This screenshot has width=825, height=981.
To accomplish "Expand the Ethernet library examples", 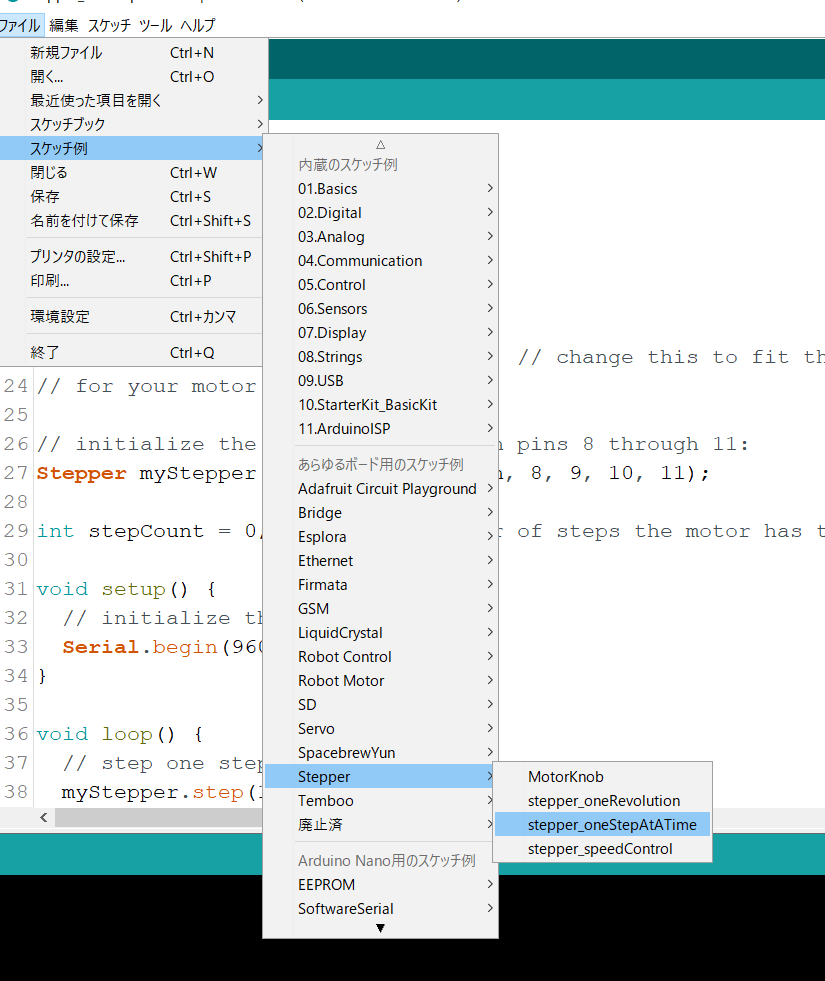I will (380, 561).
